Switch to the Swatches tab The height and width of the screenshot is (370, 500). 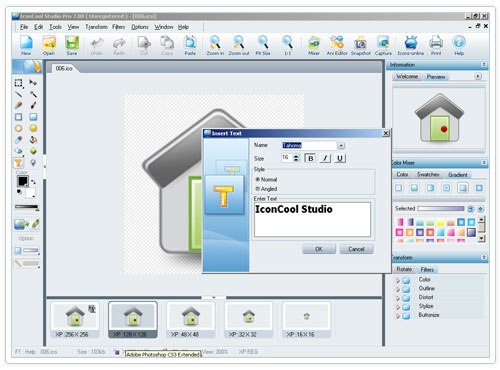tap(428, 174)
